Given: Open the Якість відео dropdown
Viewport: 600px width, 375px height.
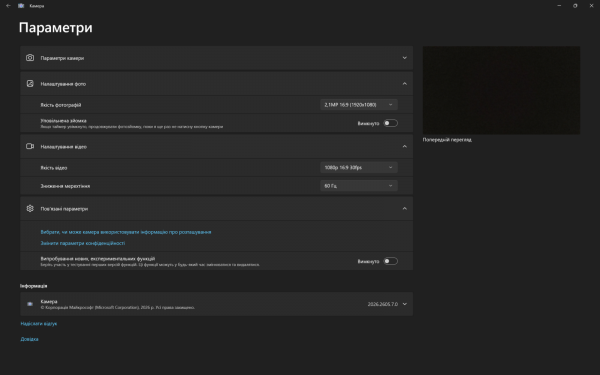Looking at the screenshot, I should 359,167.
